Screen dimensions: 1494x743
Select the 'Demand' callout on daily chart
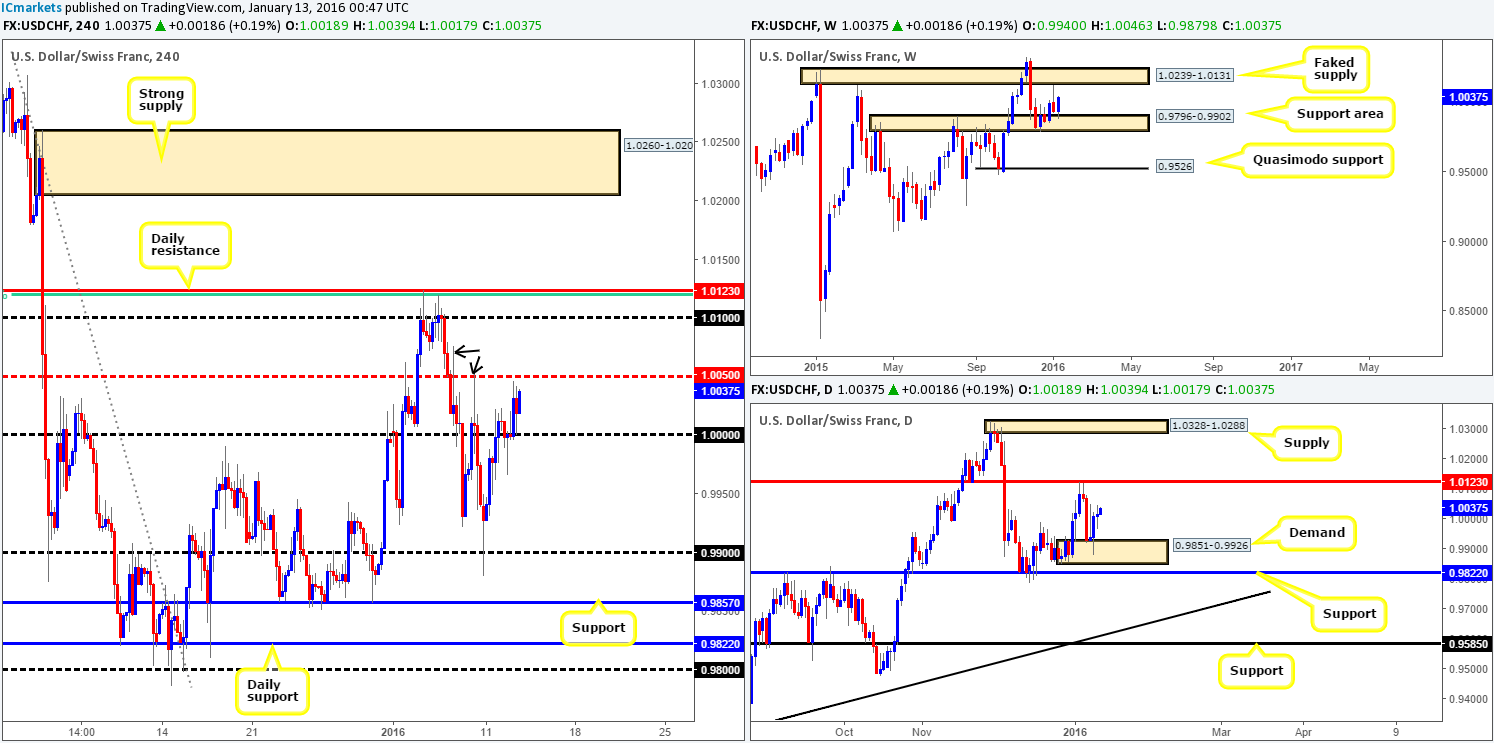point(1316,533)
